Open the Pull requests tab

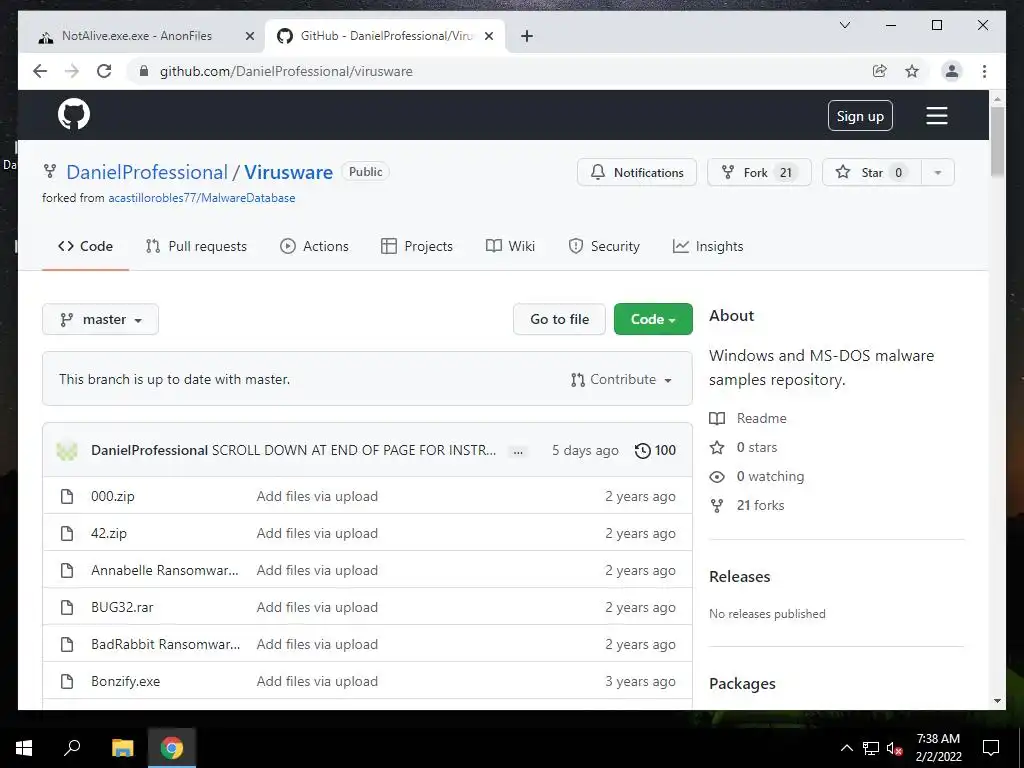click(x=197, y=246)
